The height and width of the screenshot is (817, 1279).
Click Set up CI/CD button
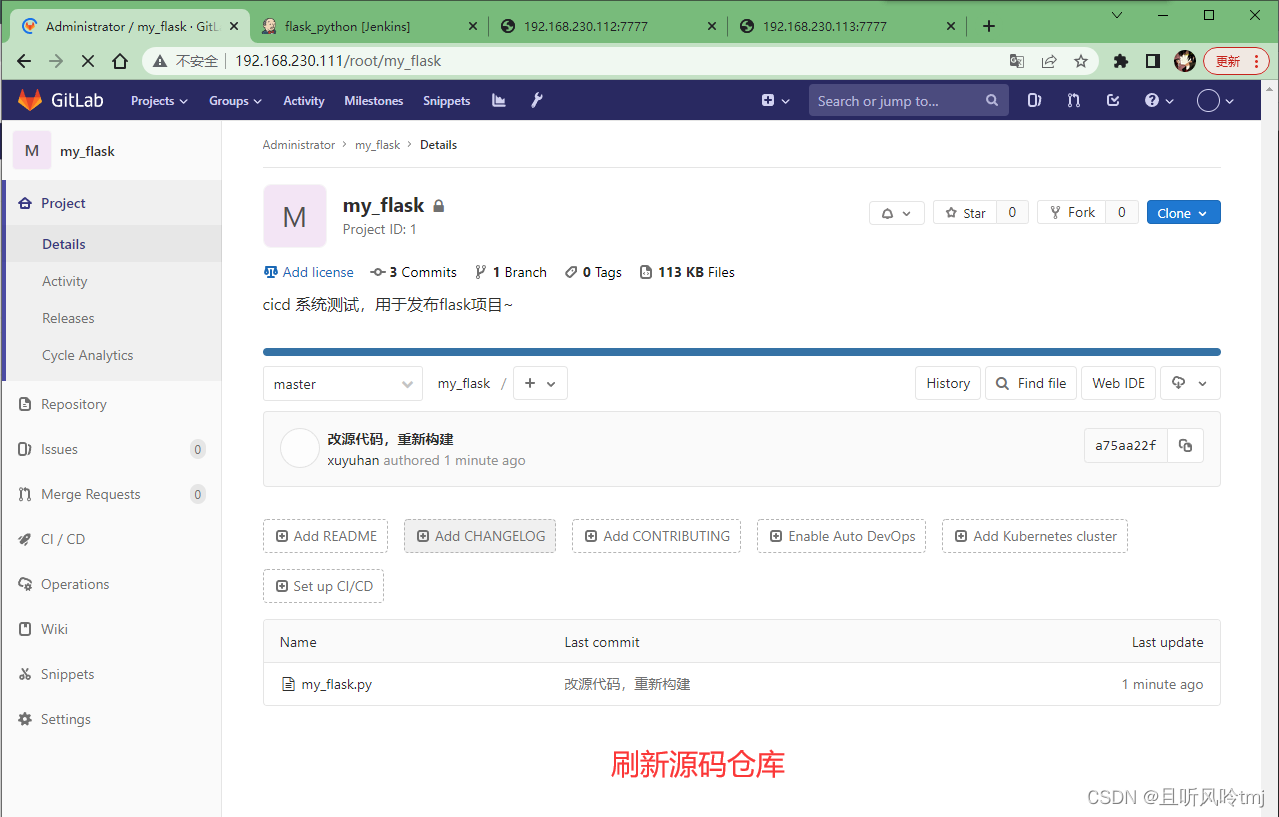click(323, 586)
